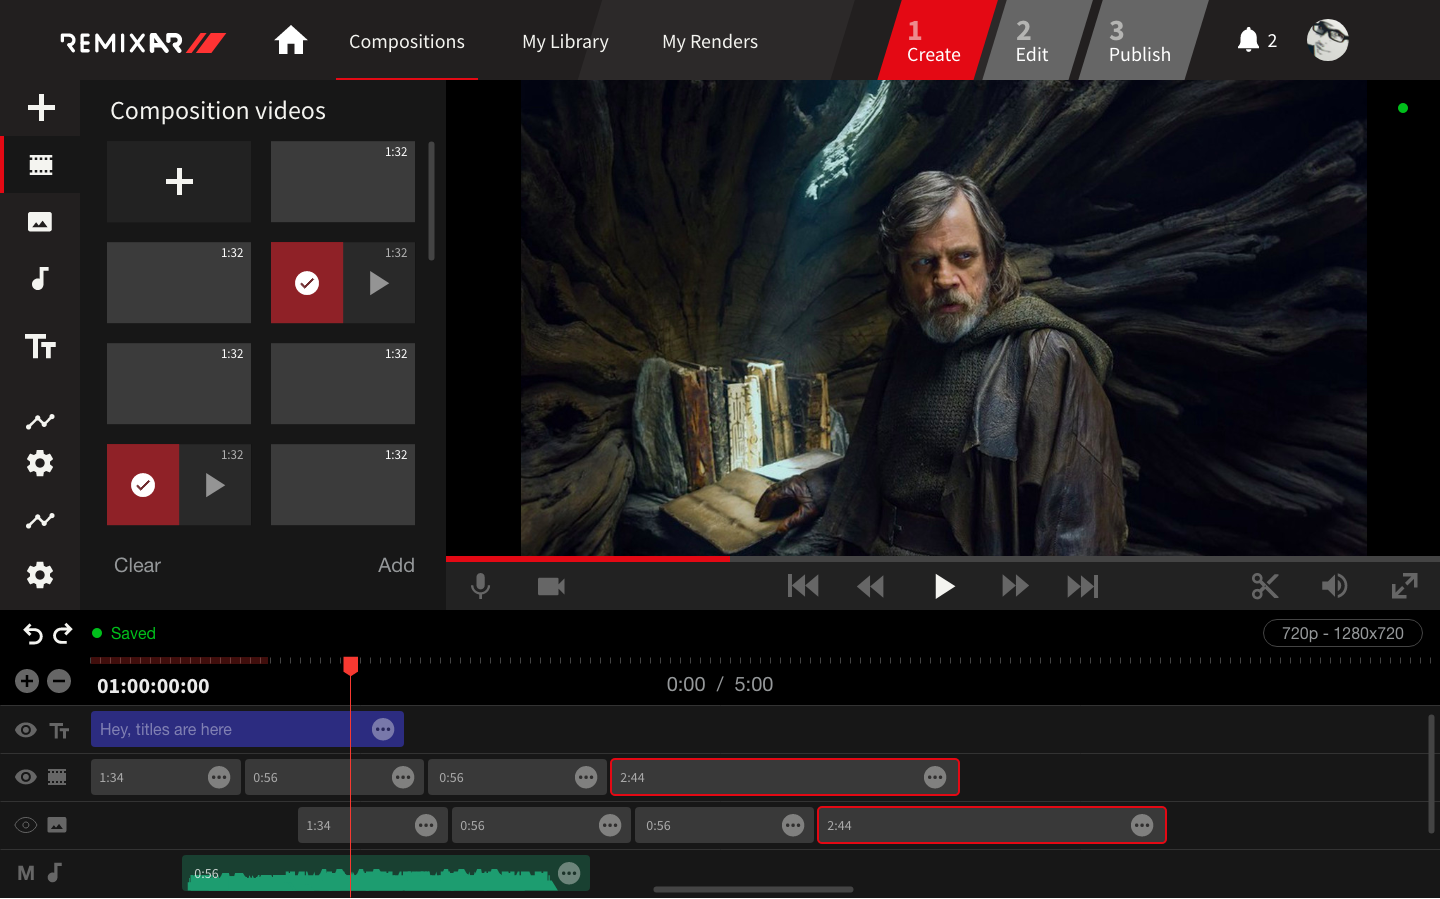Start voice recording with microphone icon

[x=481, y=586]
